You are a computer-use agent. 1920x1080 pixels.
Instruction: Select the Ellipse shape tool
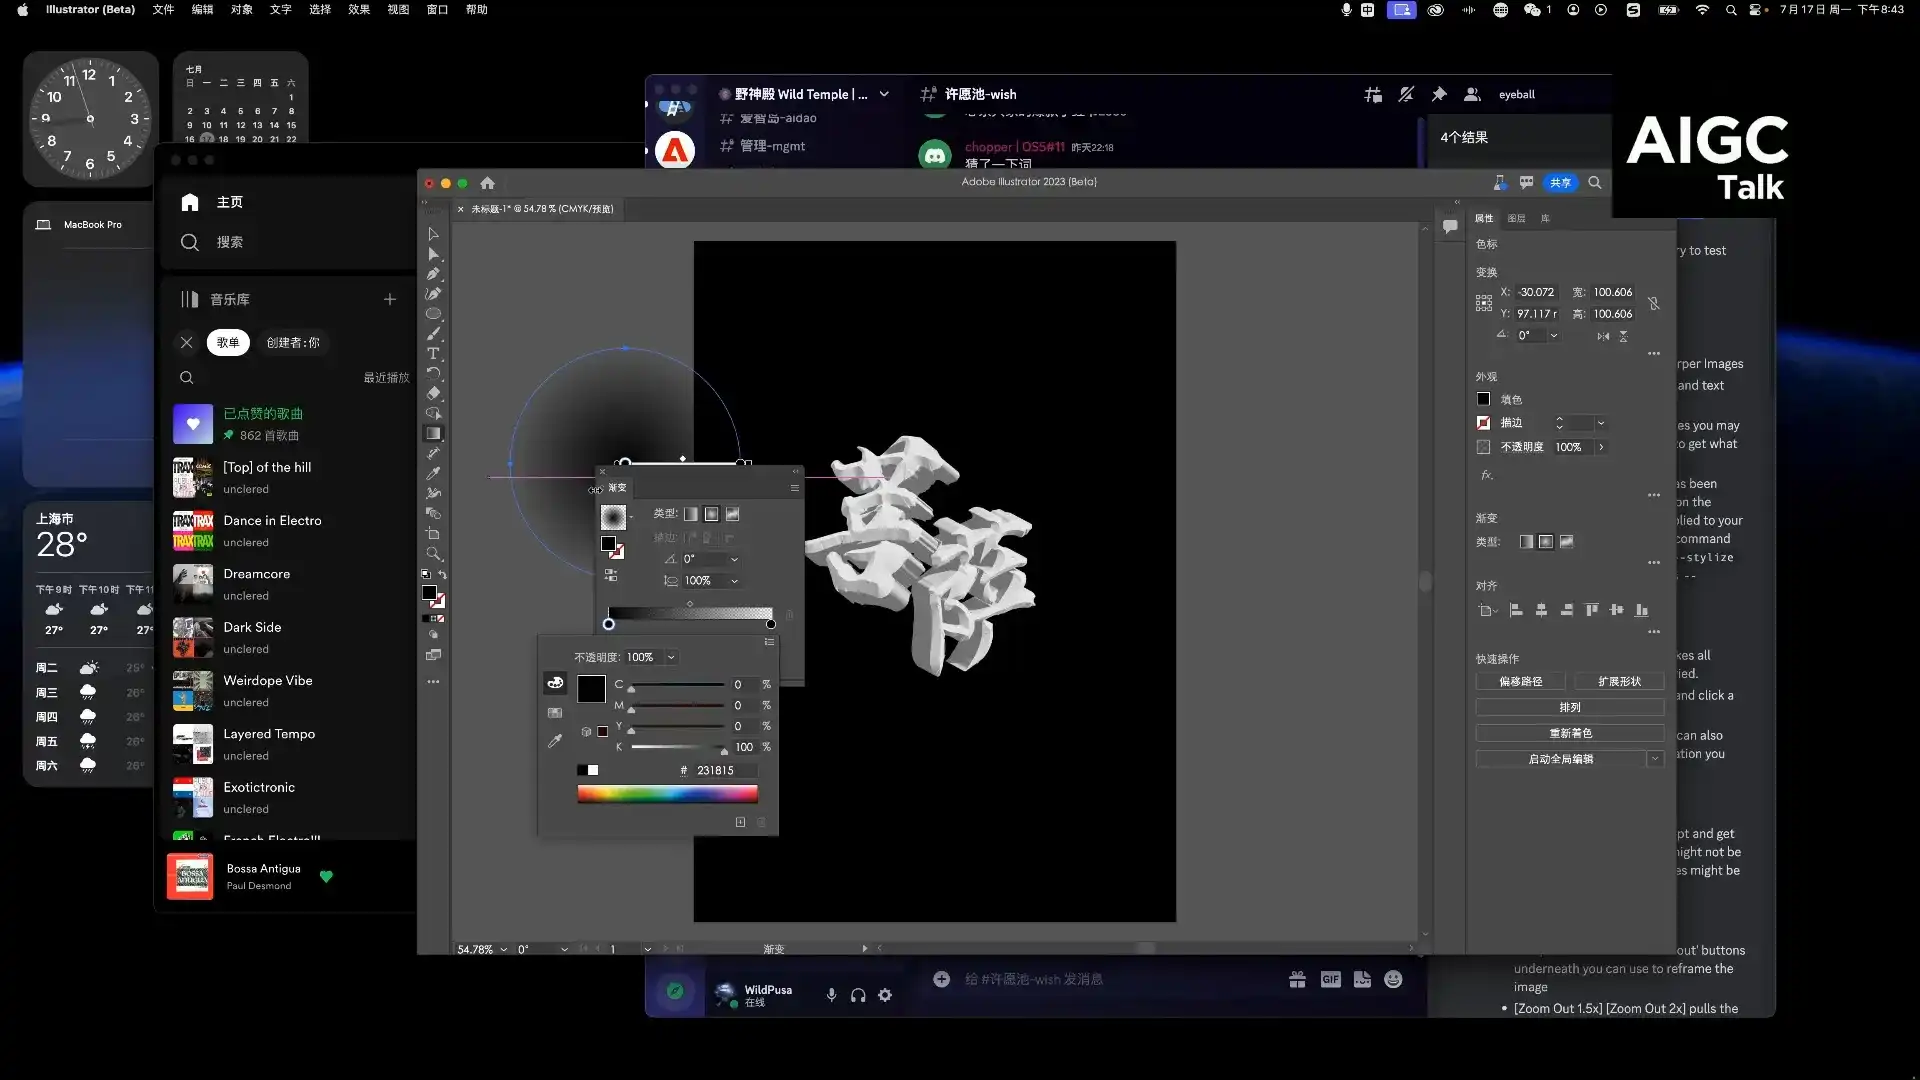tap(433, 314)
